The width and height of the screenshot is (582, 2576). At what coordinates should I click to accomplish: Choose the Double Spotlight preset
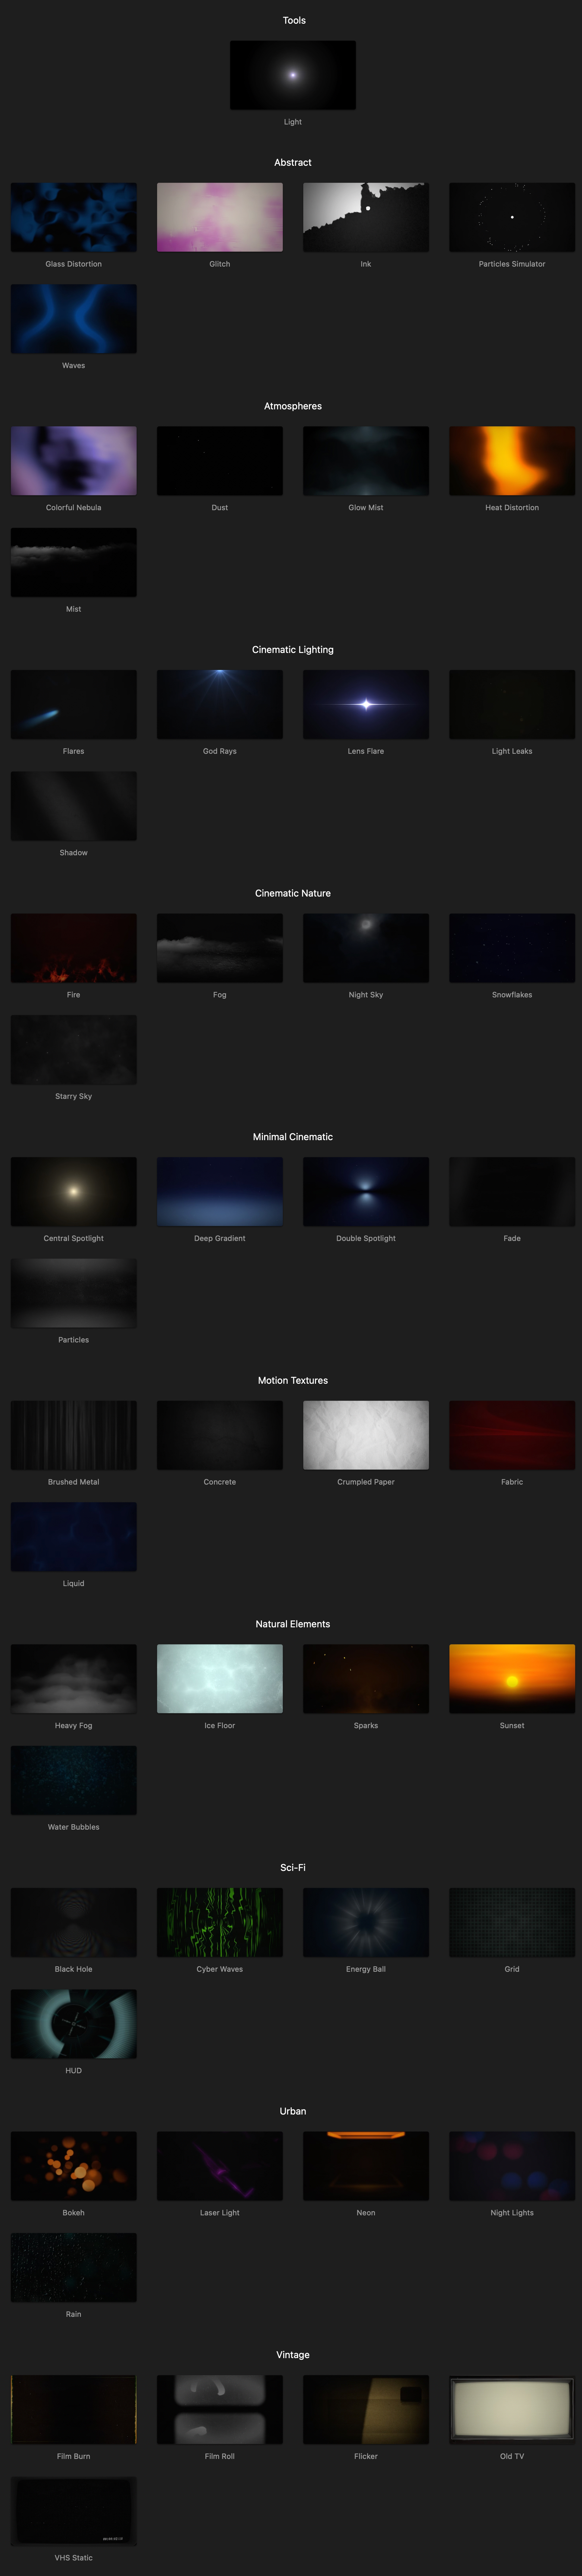(x=366, y=1192)
